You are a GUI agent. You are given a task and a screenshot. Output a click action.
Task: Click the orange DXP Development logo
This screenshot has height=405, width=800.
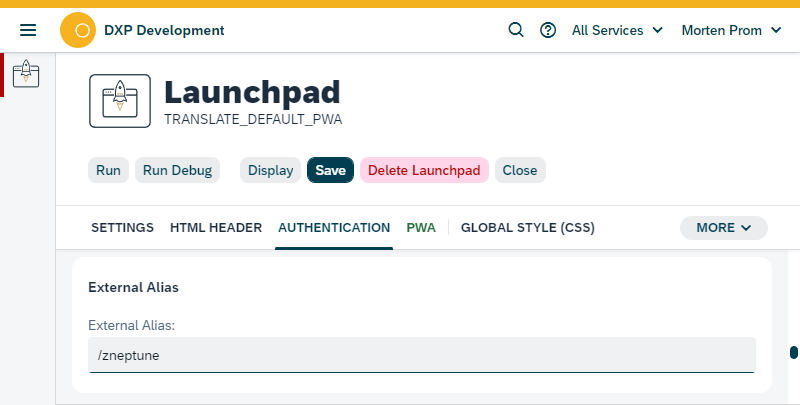coord(78,31)
